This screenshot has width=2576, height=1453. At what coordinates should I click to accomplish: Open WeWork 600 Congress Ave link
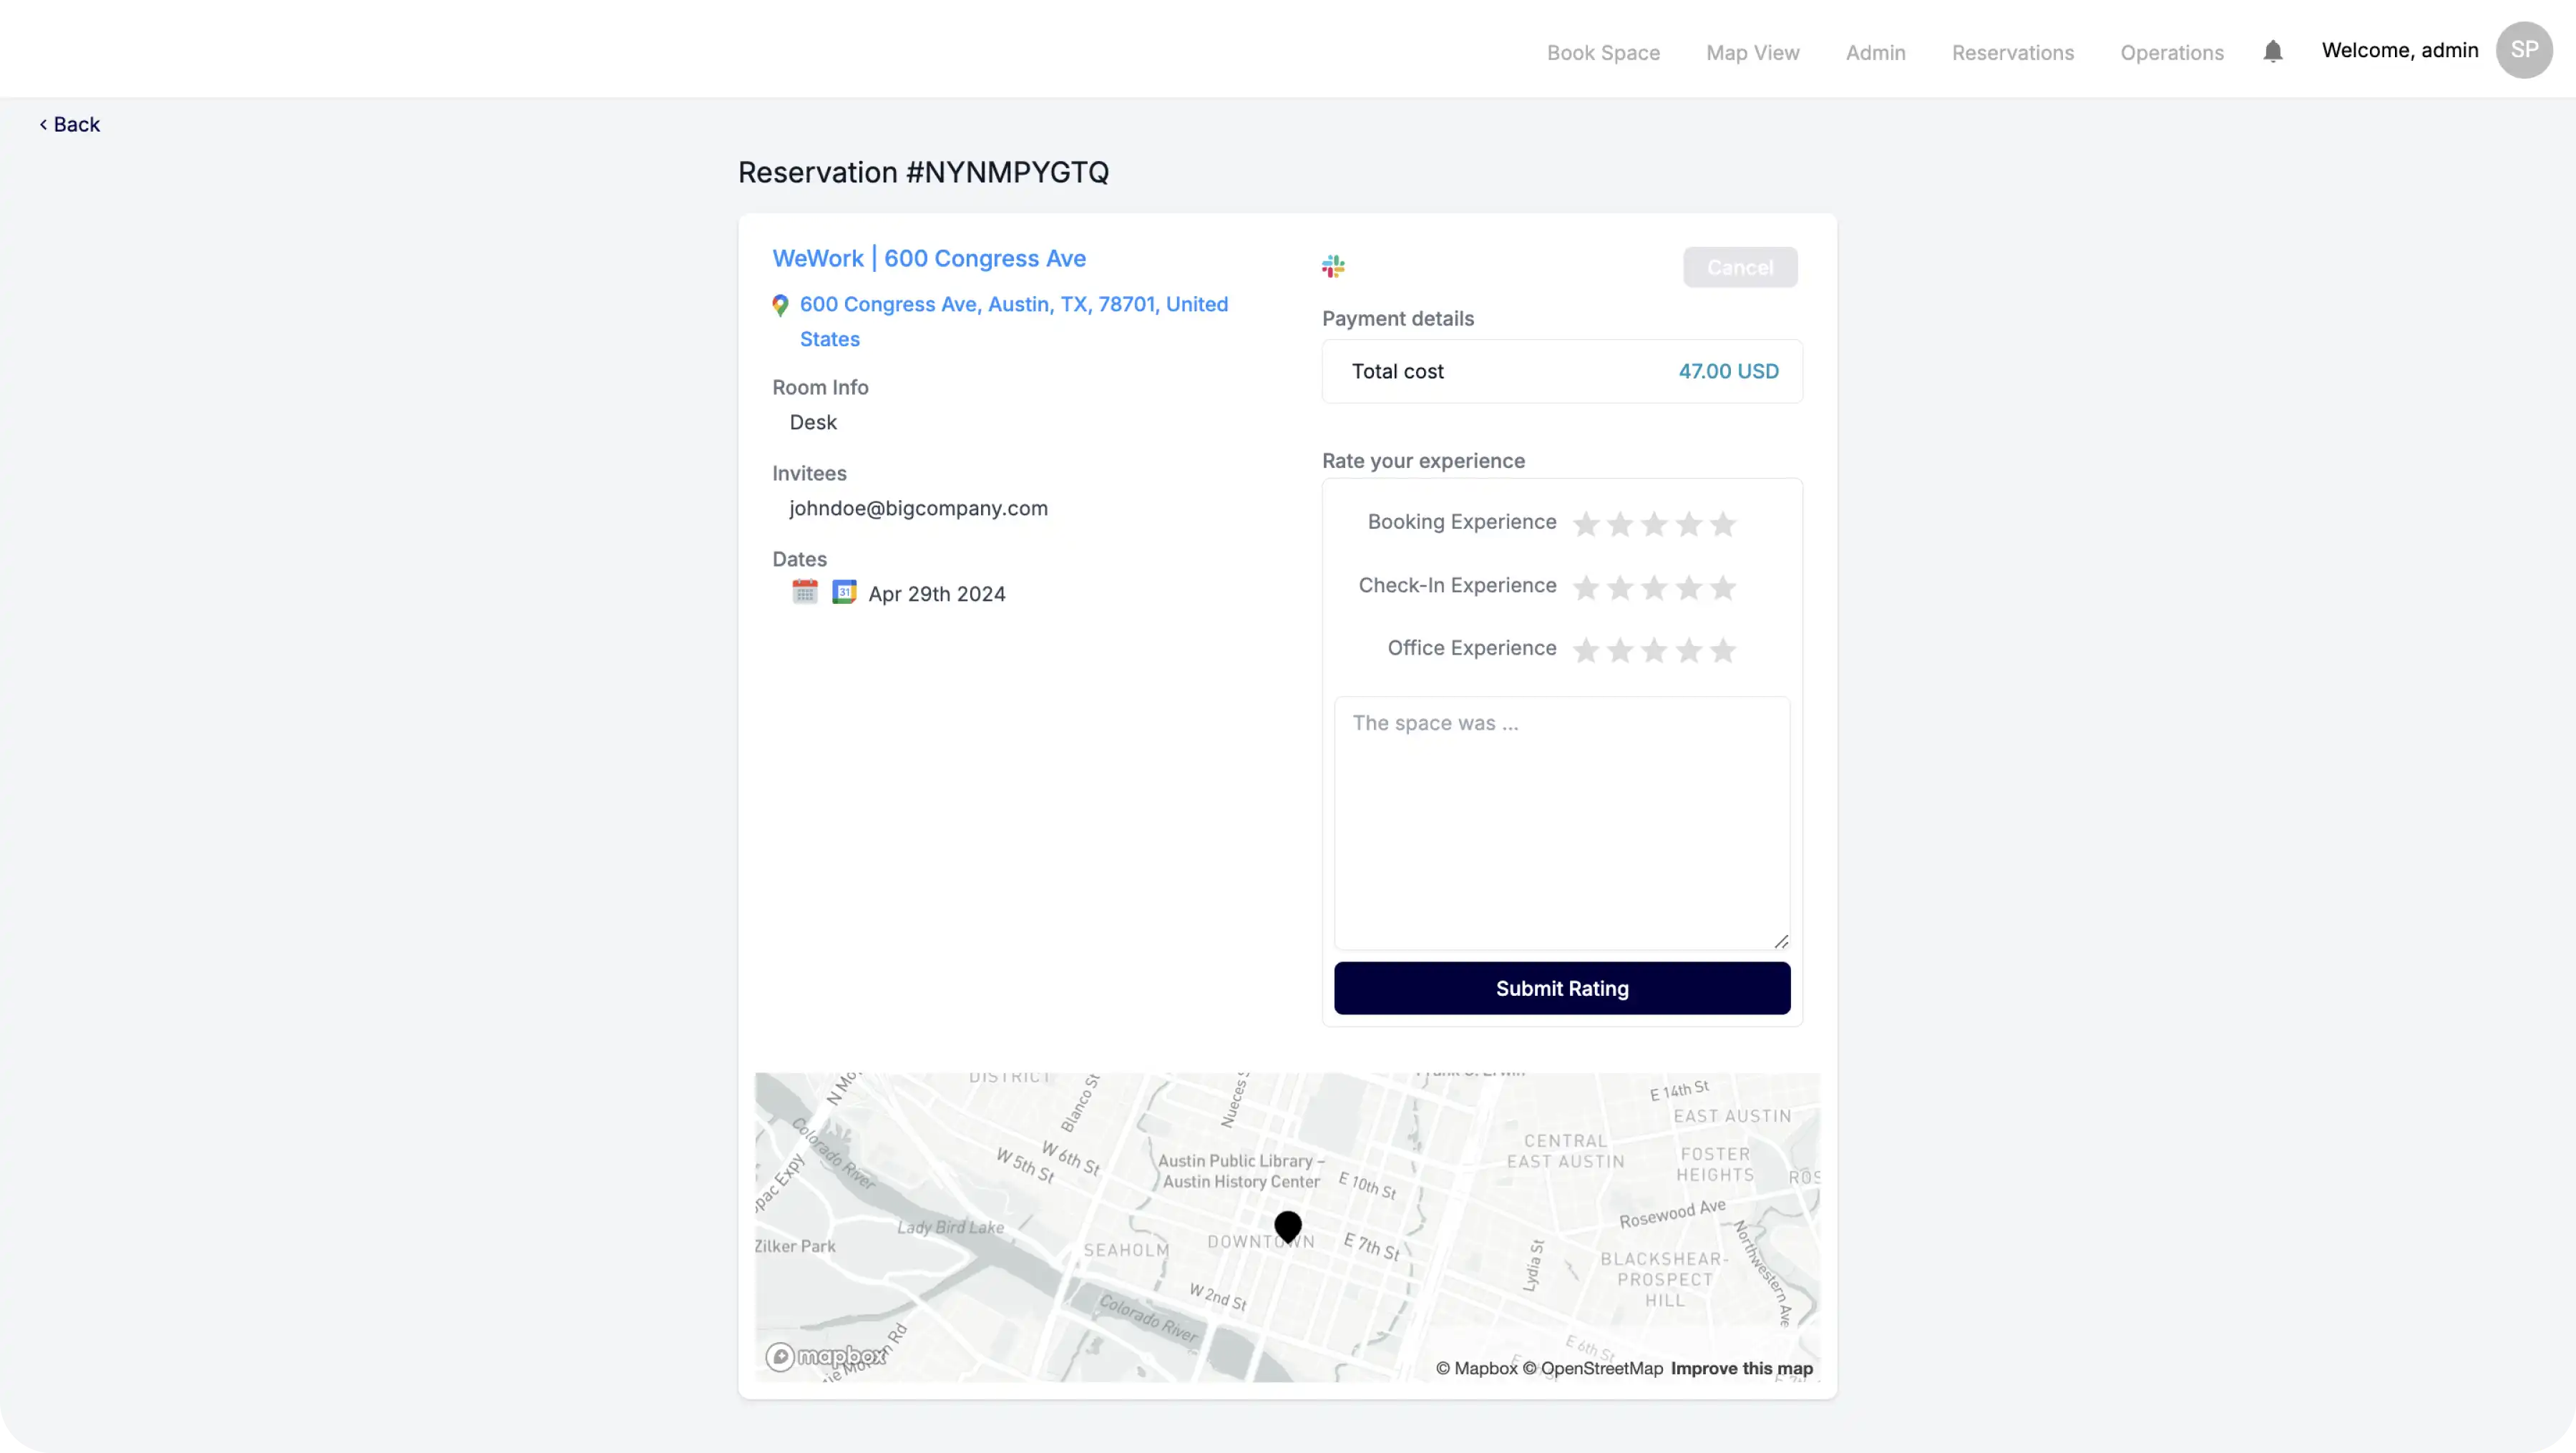pos(928,258)
